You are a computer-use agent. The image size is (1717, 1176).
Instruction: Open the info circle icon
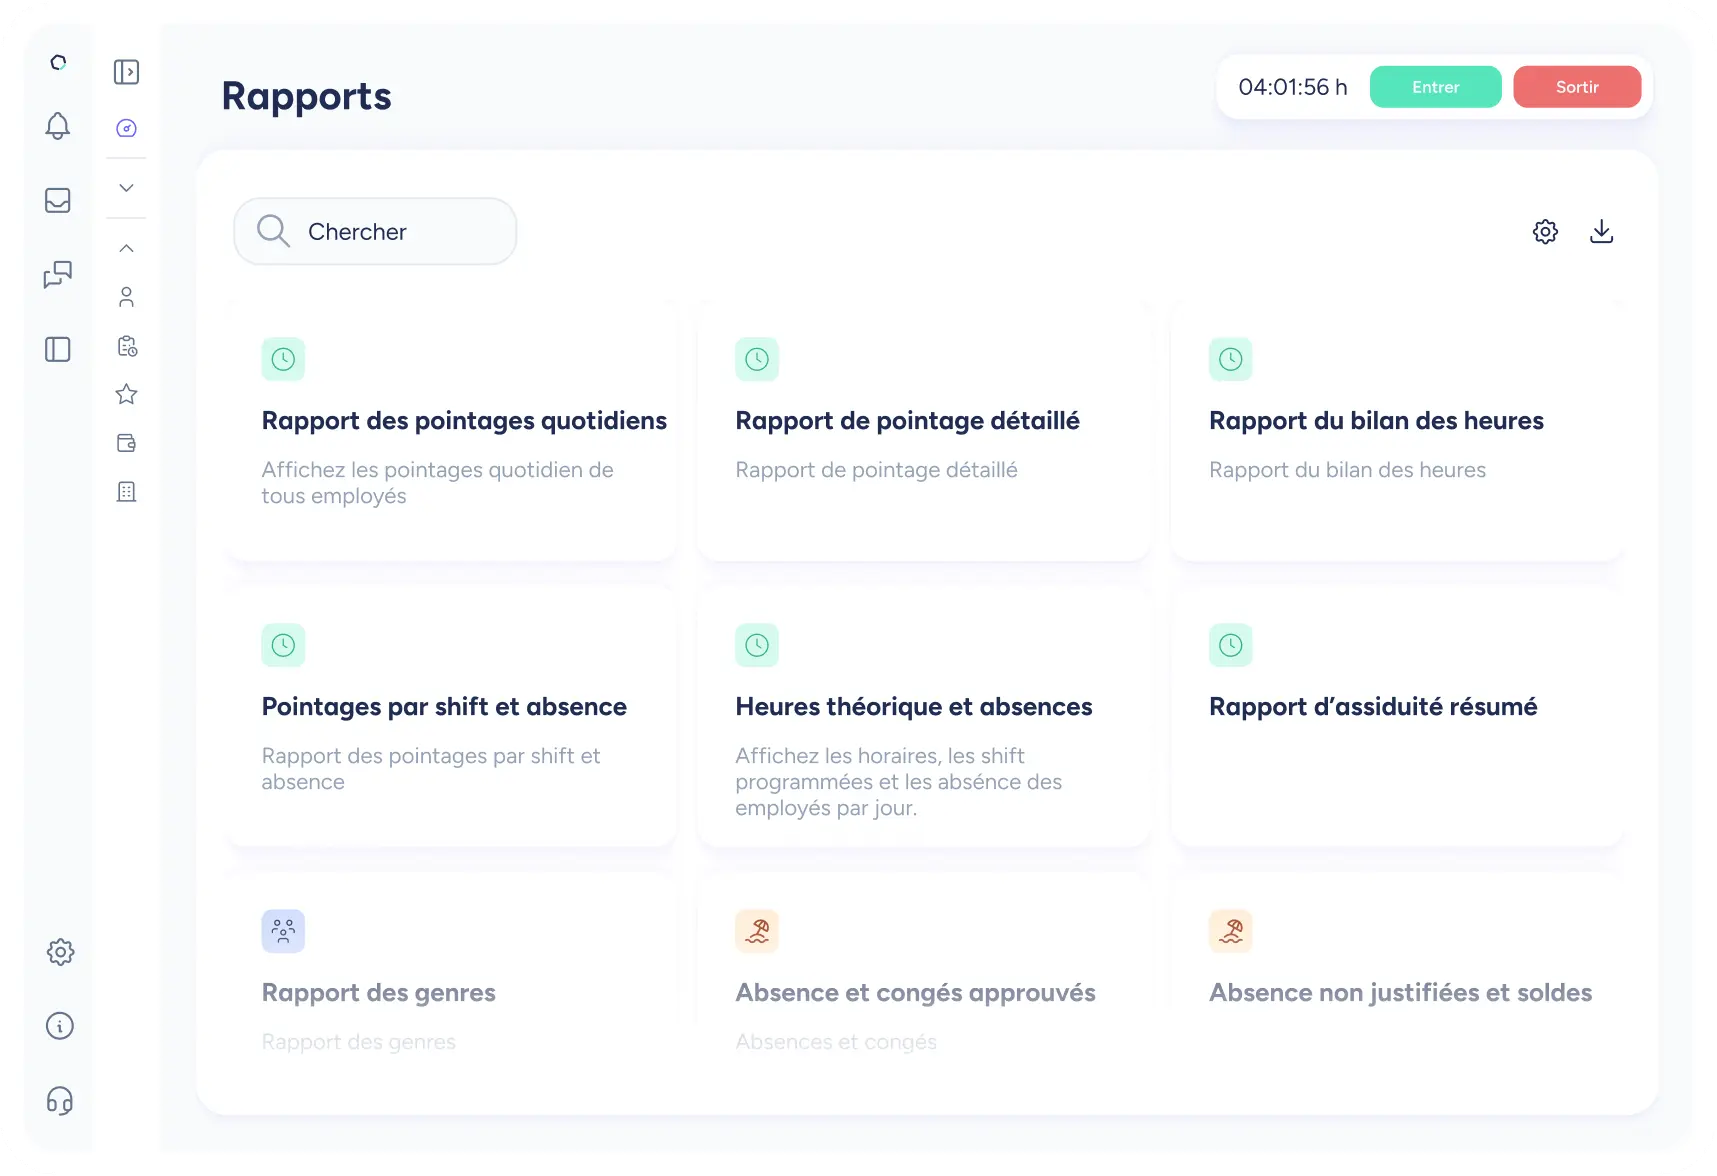pyautogui.click(x=60, y=1026)
